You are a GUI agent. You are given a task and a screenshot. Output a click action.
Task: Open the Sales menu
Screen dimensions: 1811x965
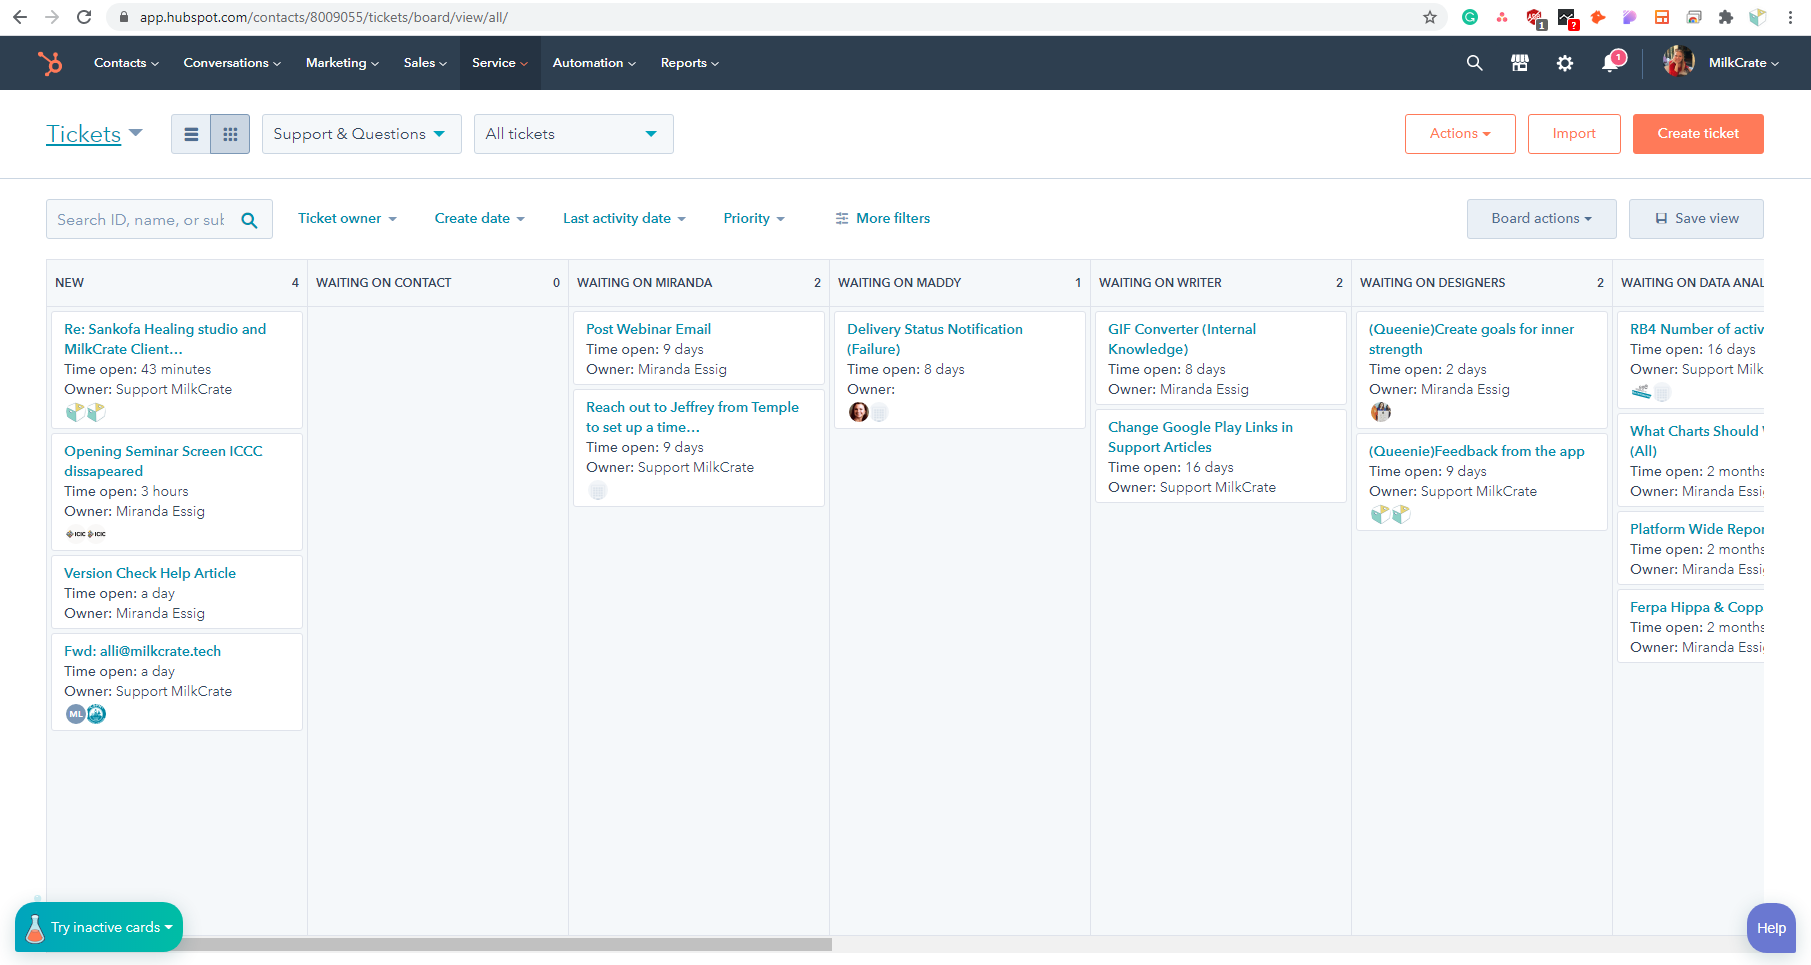coord(425,63)
